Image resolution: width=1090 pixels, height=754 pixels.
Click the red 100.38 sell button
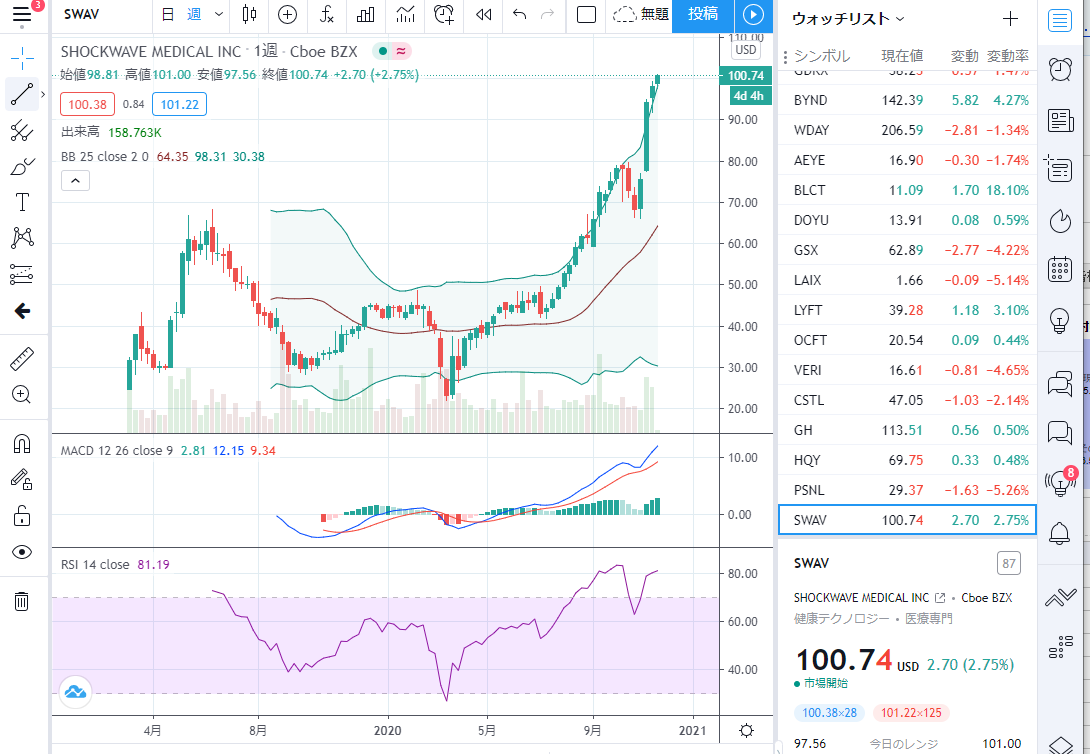pos(88,104)
